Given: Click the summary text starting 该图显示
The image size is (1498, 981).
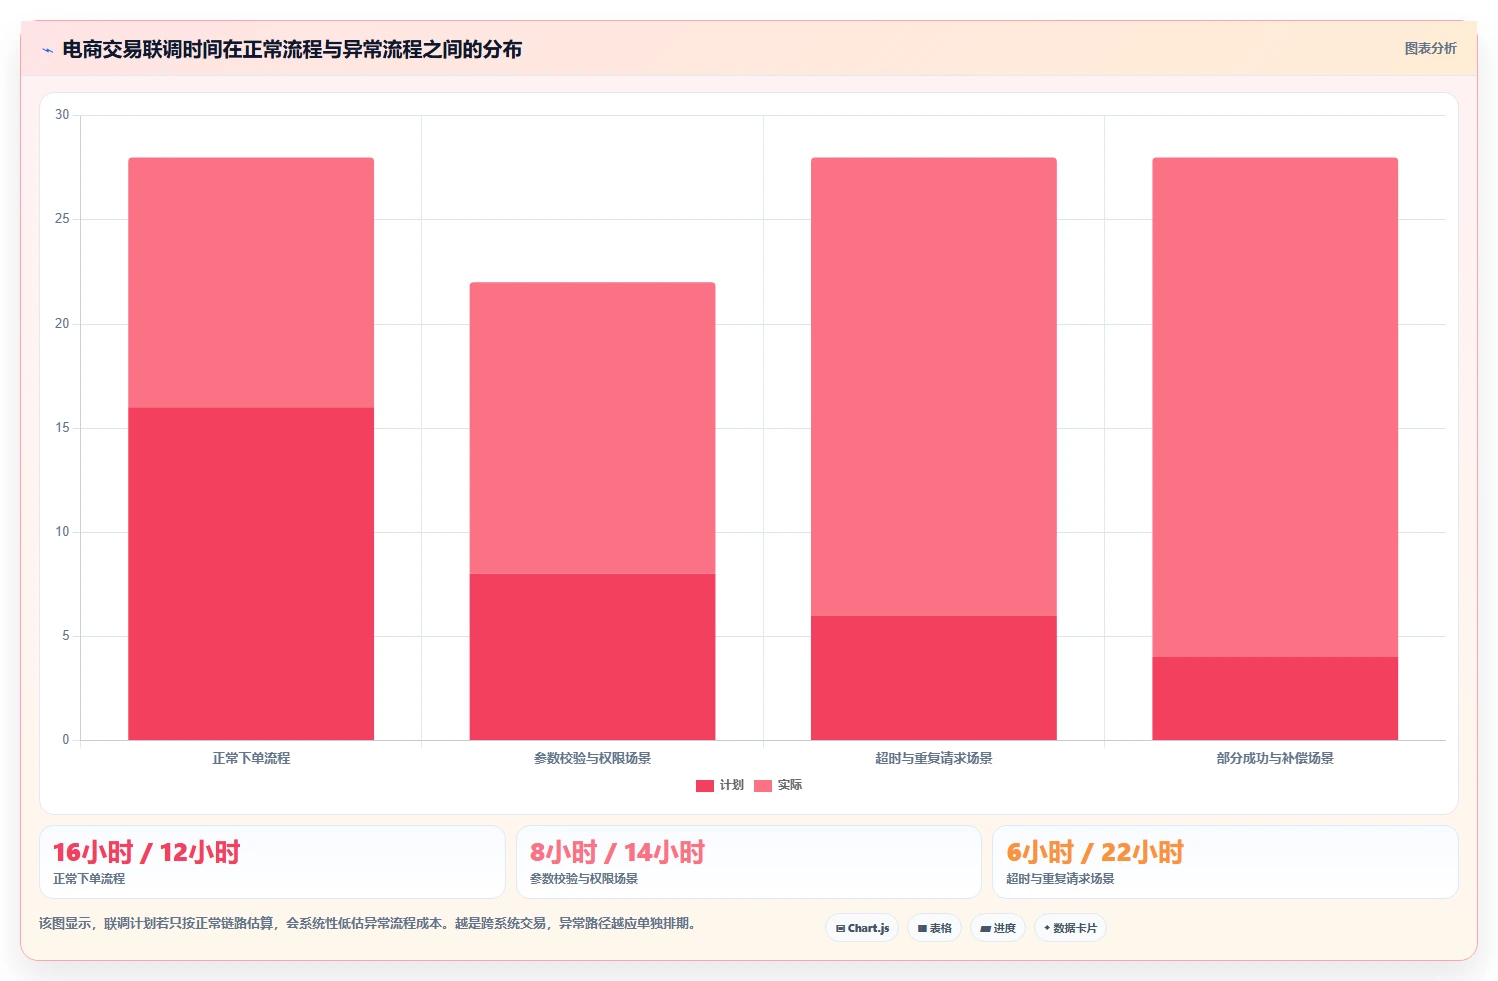Looking at the screenshot, I should tap(368, 923).
